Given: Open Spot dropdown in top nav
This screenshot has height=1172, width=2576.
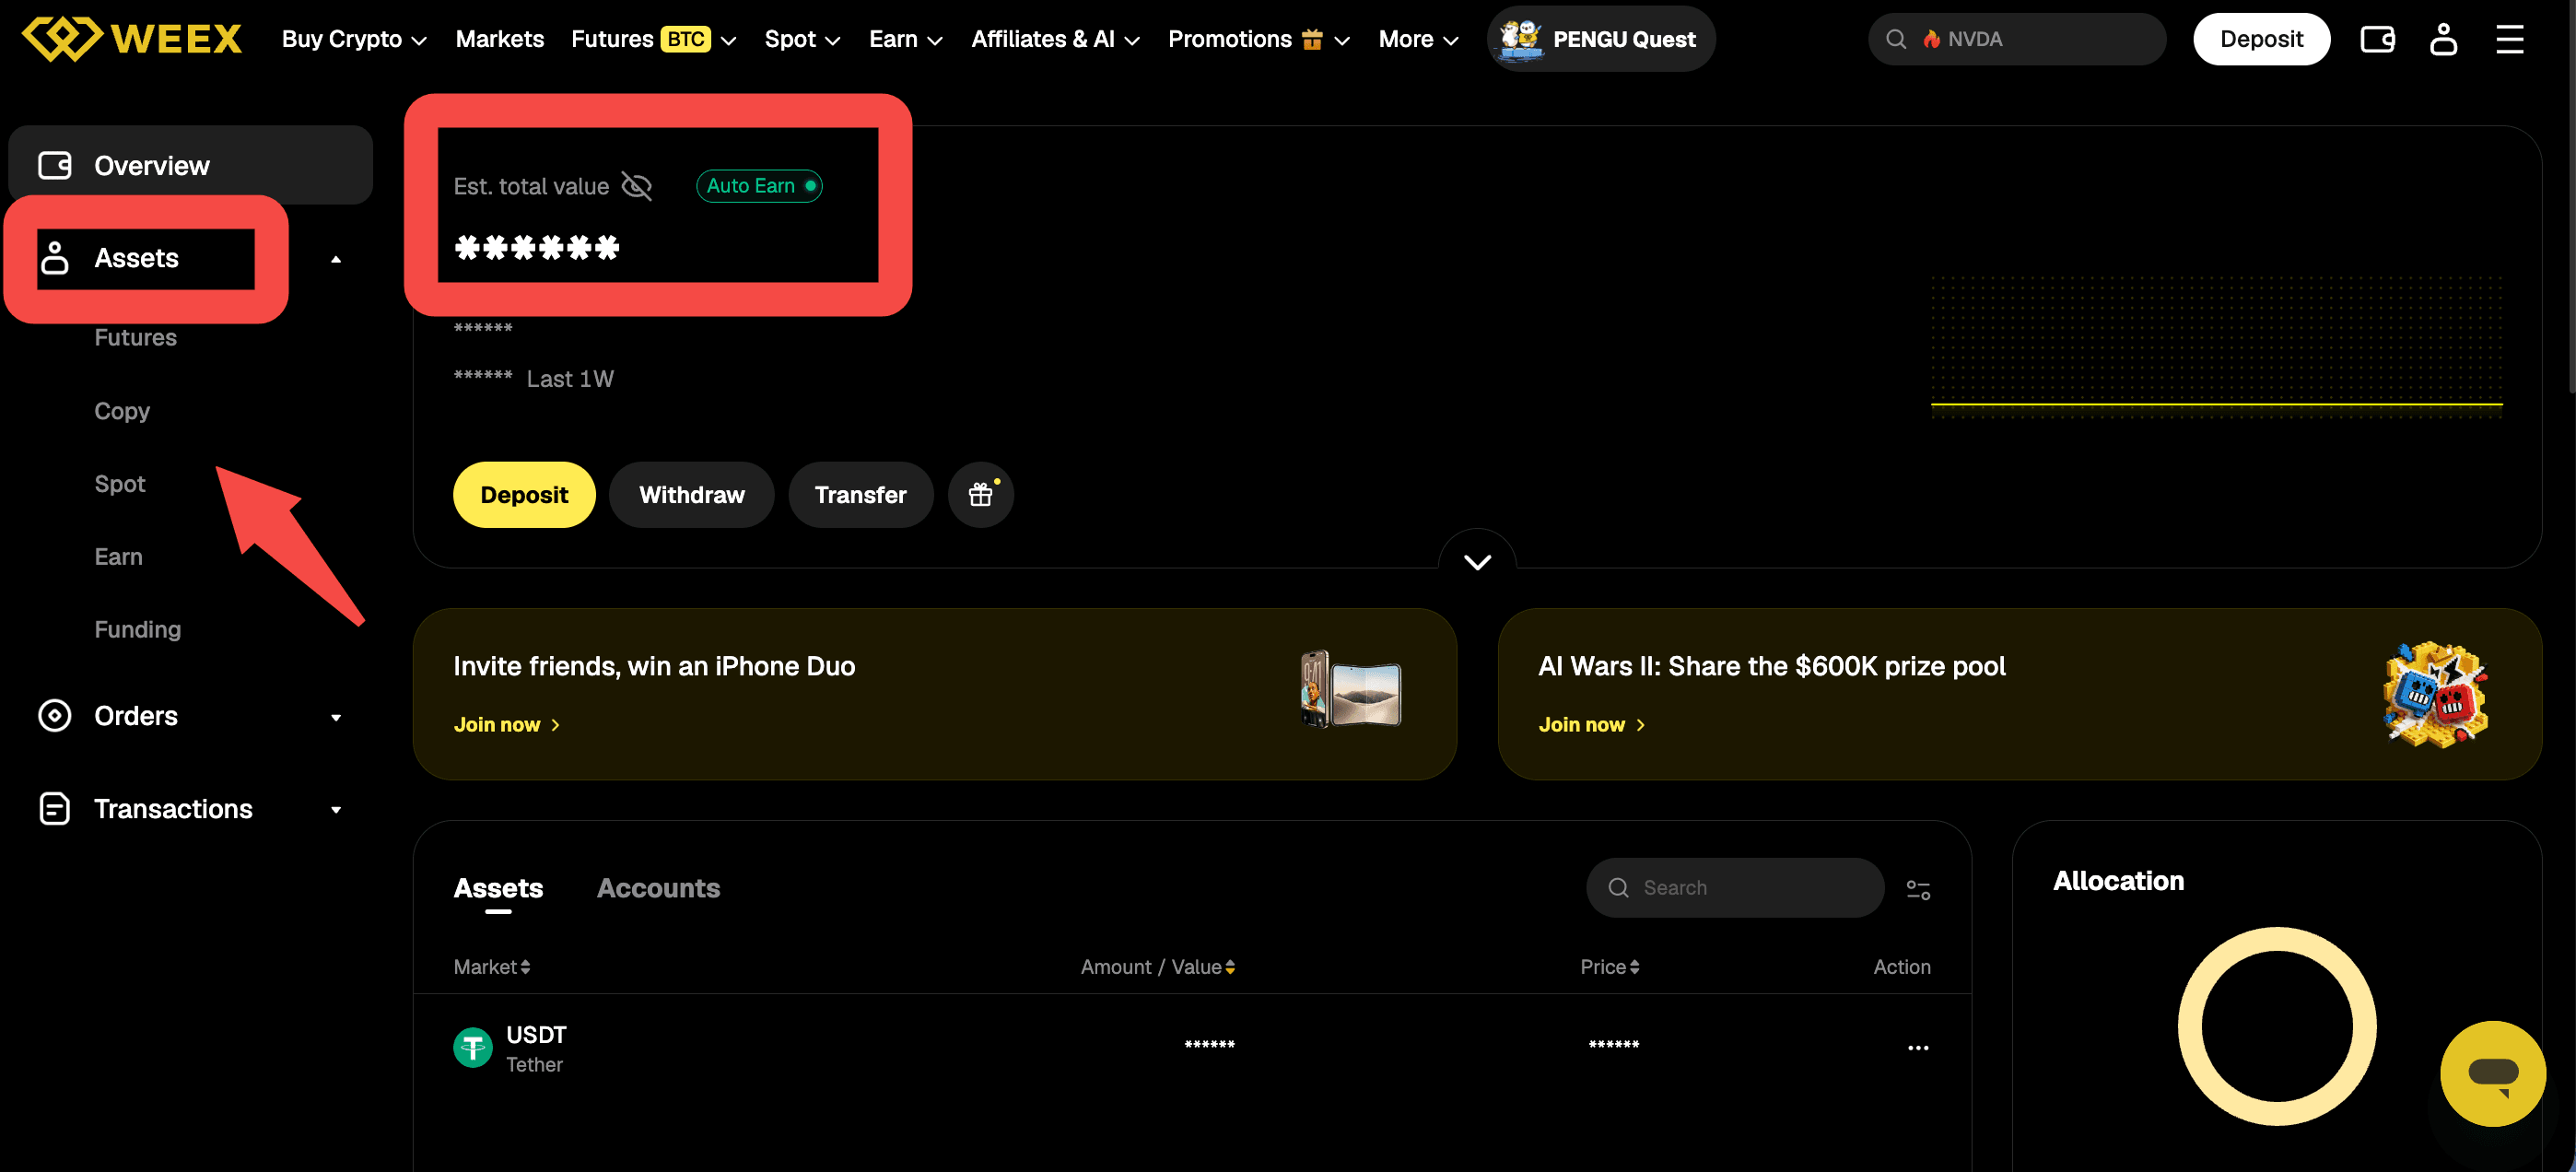Looking at the screenshot, I should 802,39.
